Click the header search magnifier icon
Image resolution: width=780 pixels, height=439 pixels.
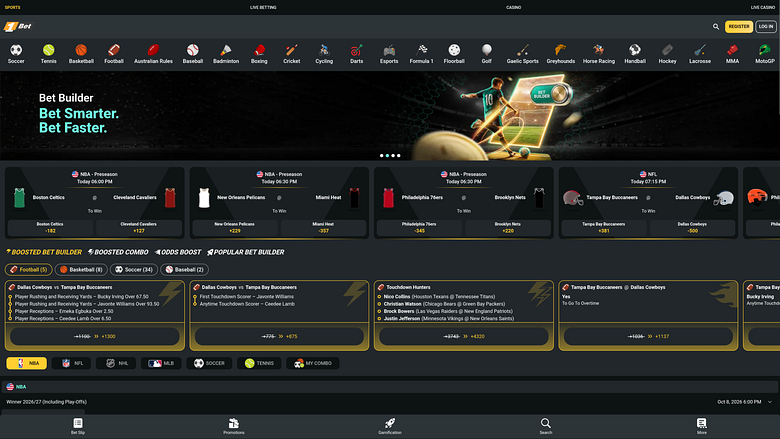coord(716,26)
